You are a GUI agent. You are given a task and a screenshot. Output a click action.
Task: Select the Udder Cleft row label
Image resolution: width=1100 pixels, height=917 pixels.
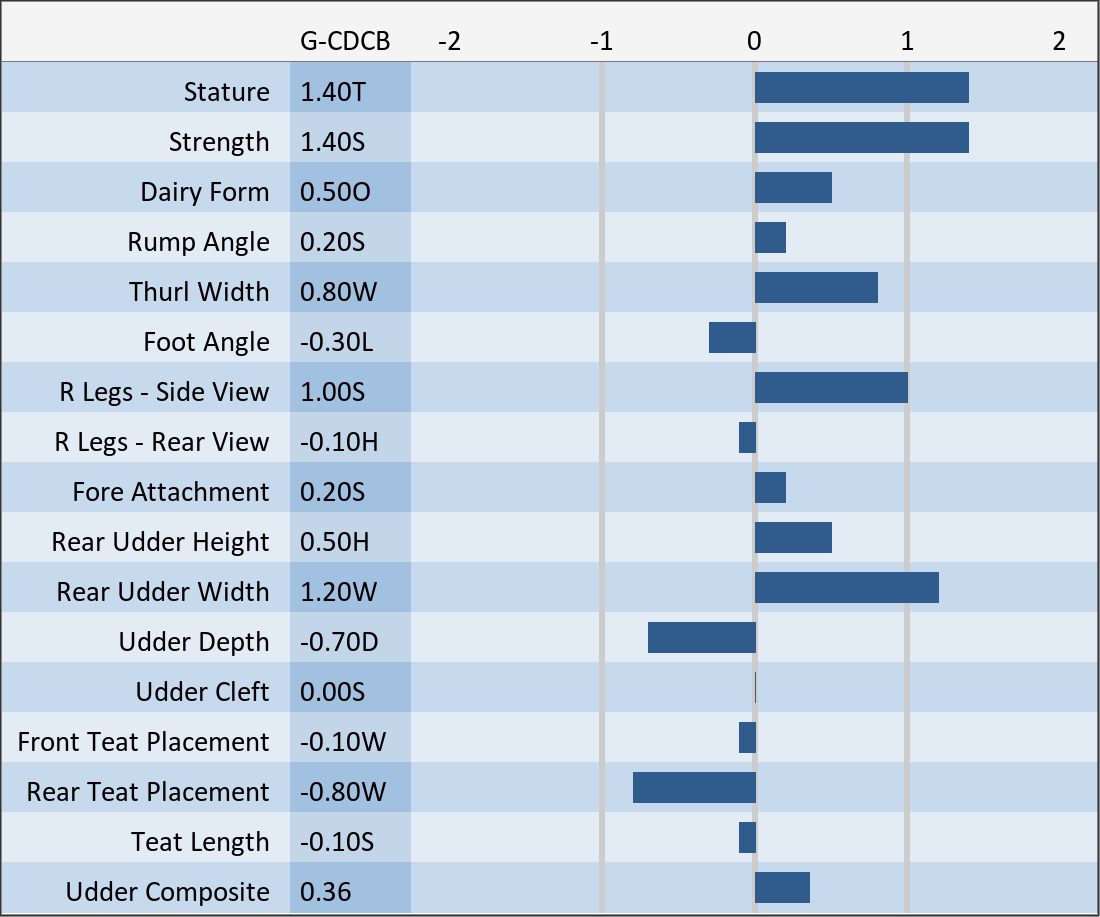(202, 692)
